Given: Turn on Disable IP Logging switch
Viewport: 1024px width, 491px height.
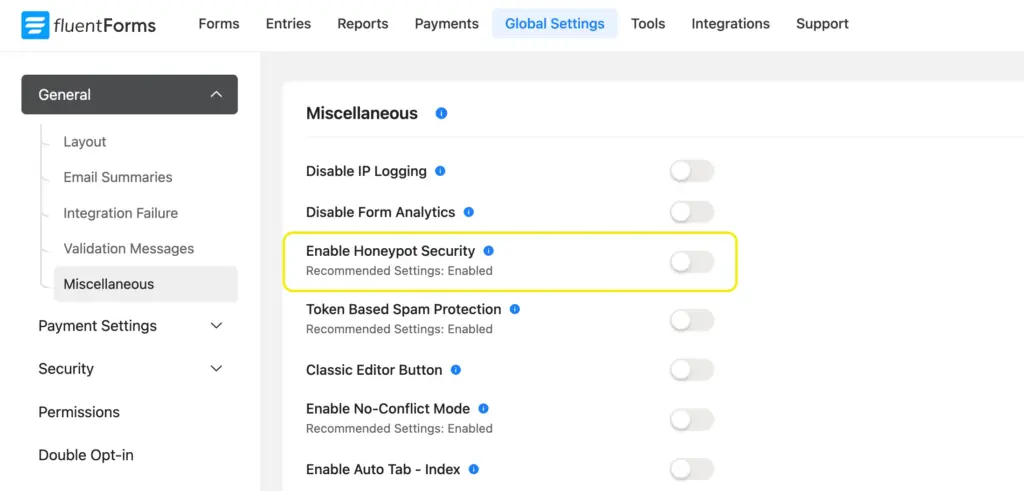Looking at the screenshot, I should click(x=691, y=171).
